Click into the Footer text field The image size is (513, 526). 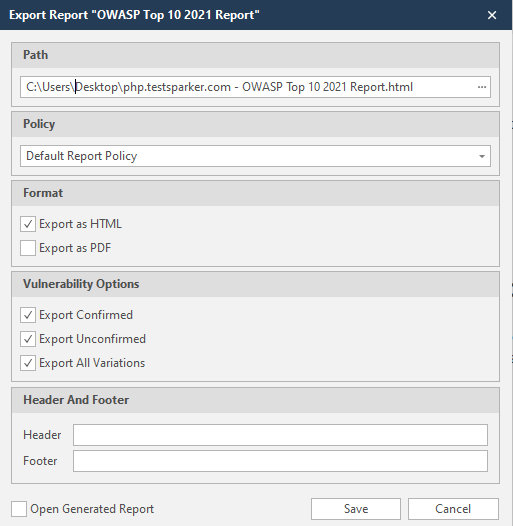pyautogui.click(x=280, y=461)
